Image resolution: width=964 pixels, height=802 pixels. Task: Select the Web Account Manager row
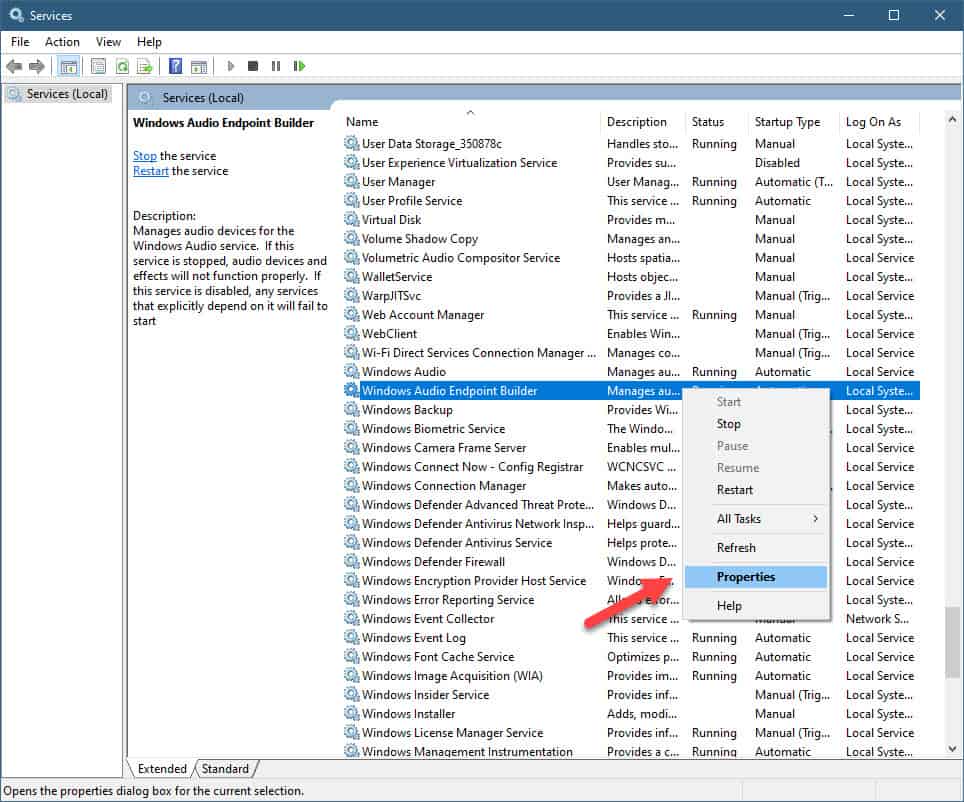tap(631, 314)
